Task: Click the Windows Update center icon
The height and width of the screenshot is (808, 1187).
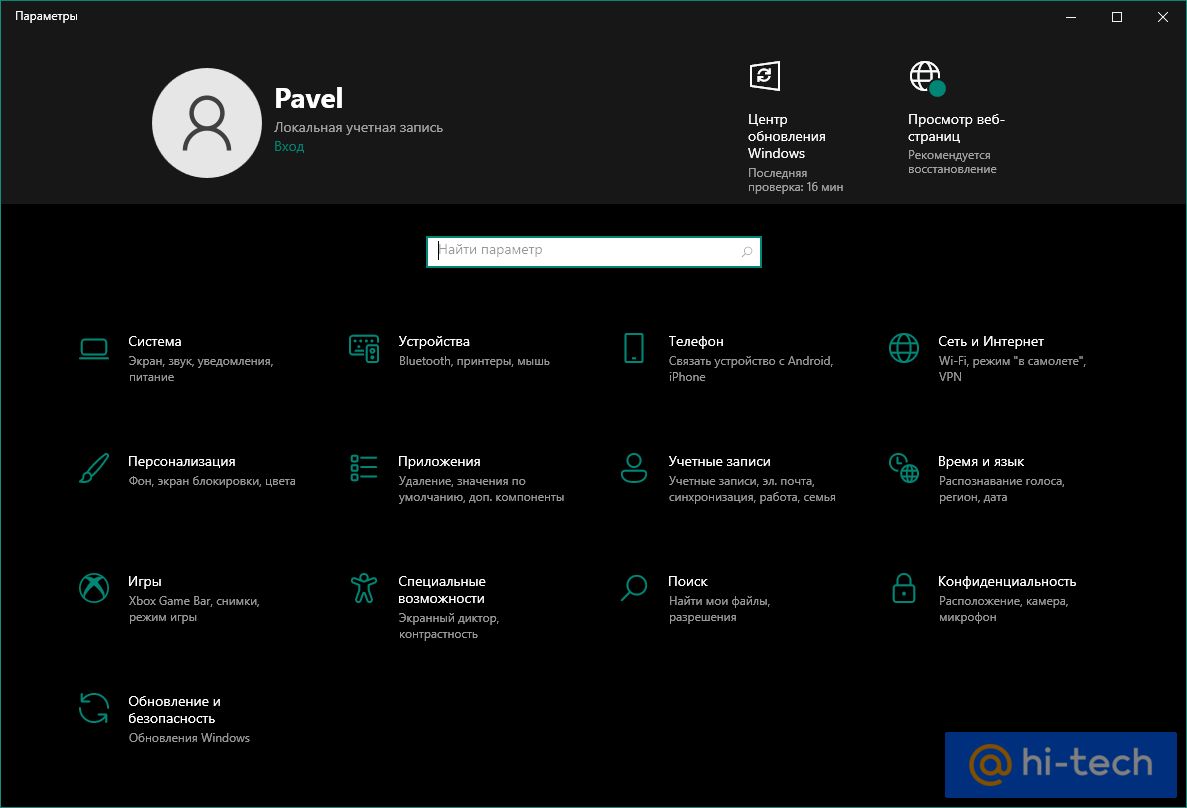Action: pos(765,76)
